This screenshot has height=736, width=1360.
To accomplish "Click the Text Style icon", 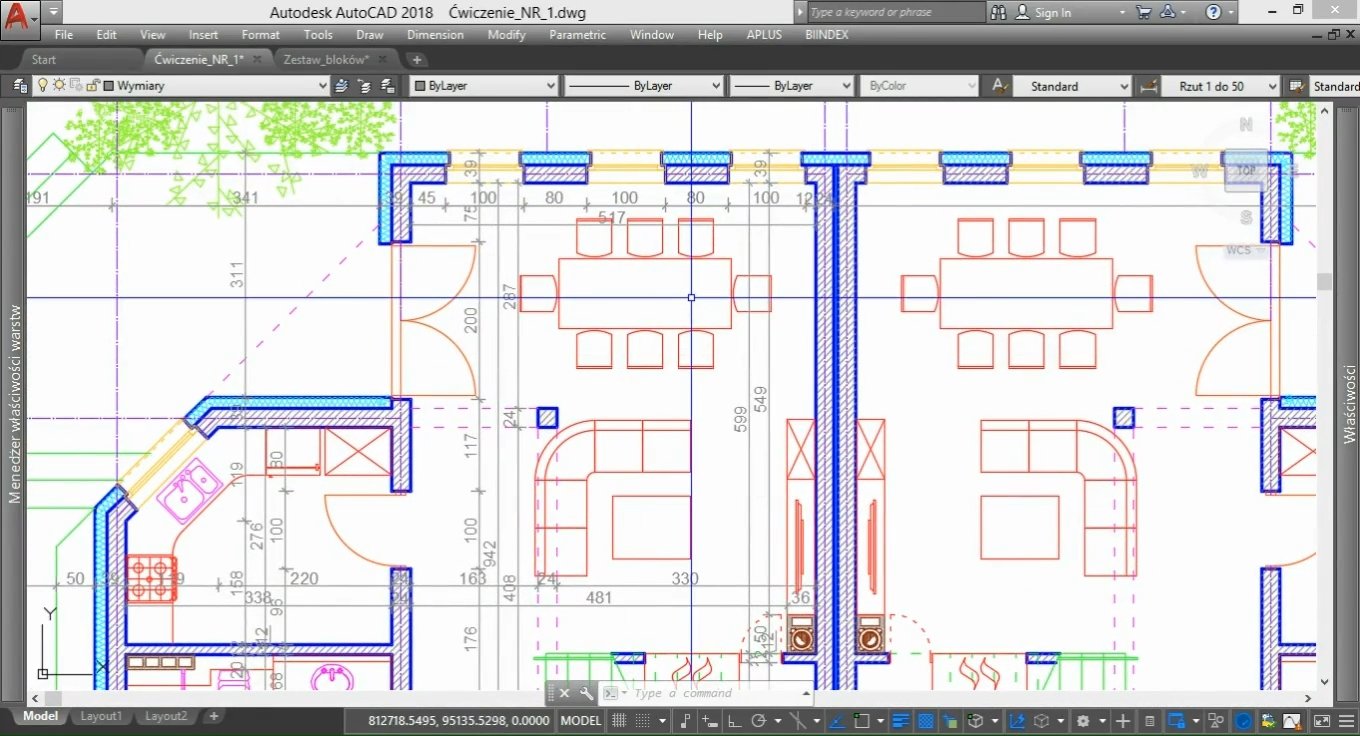I will pos(998,86).
